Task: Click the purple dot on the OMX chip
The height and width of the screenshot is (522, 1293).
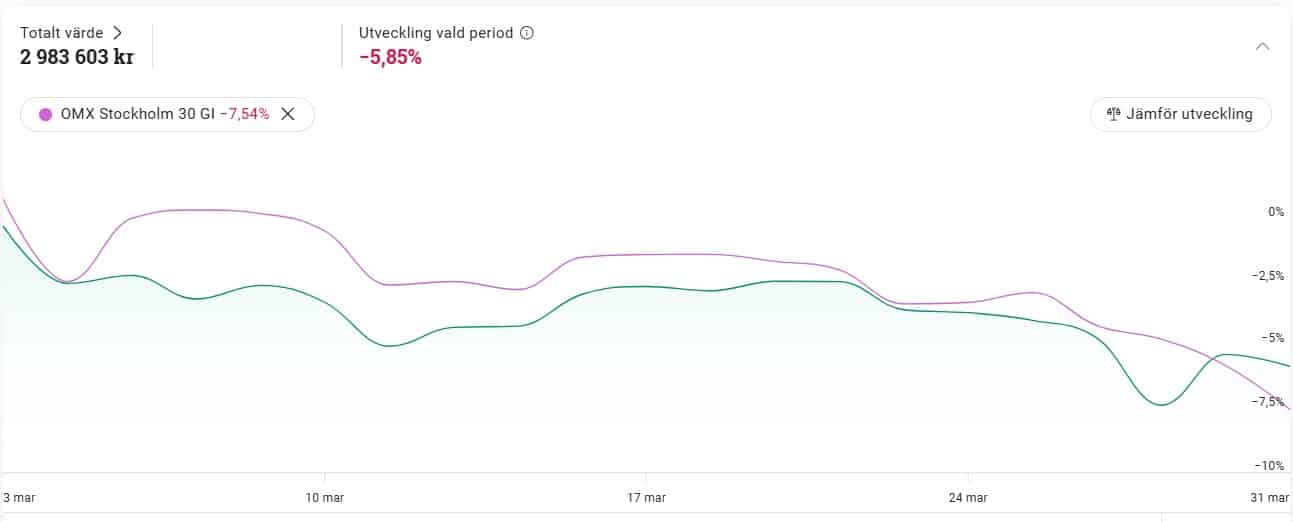Action: pyautogui.click(x=45, y=114)
